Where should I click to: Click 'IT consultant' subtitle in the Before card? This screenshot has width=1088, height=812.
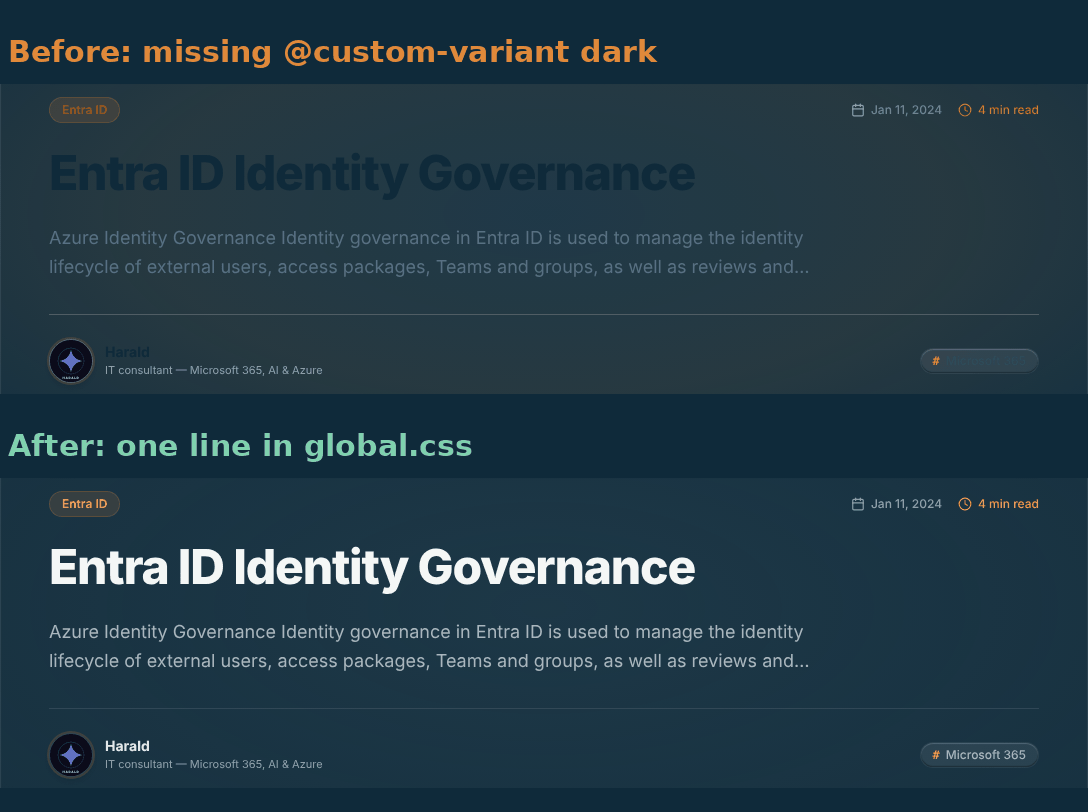[213, 370]
